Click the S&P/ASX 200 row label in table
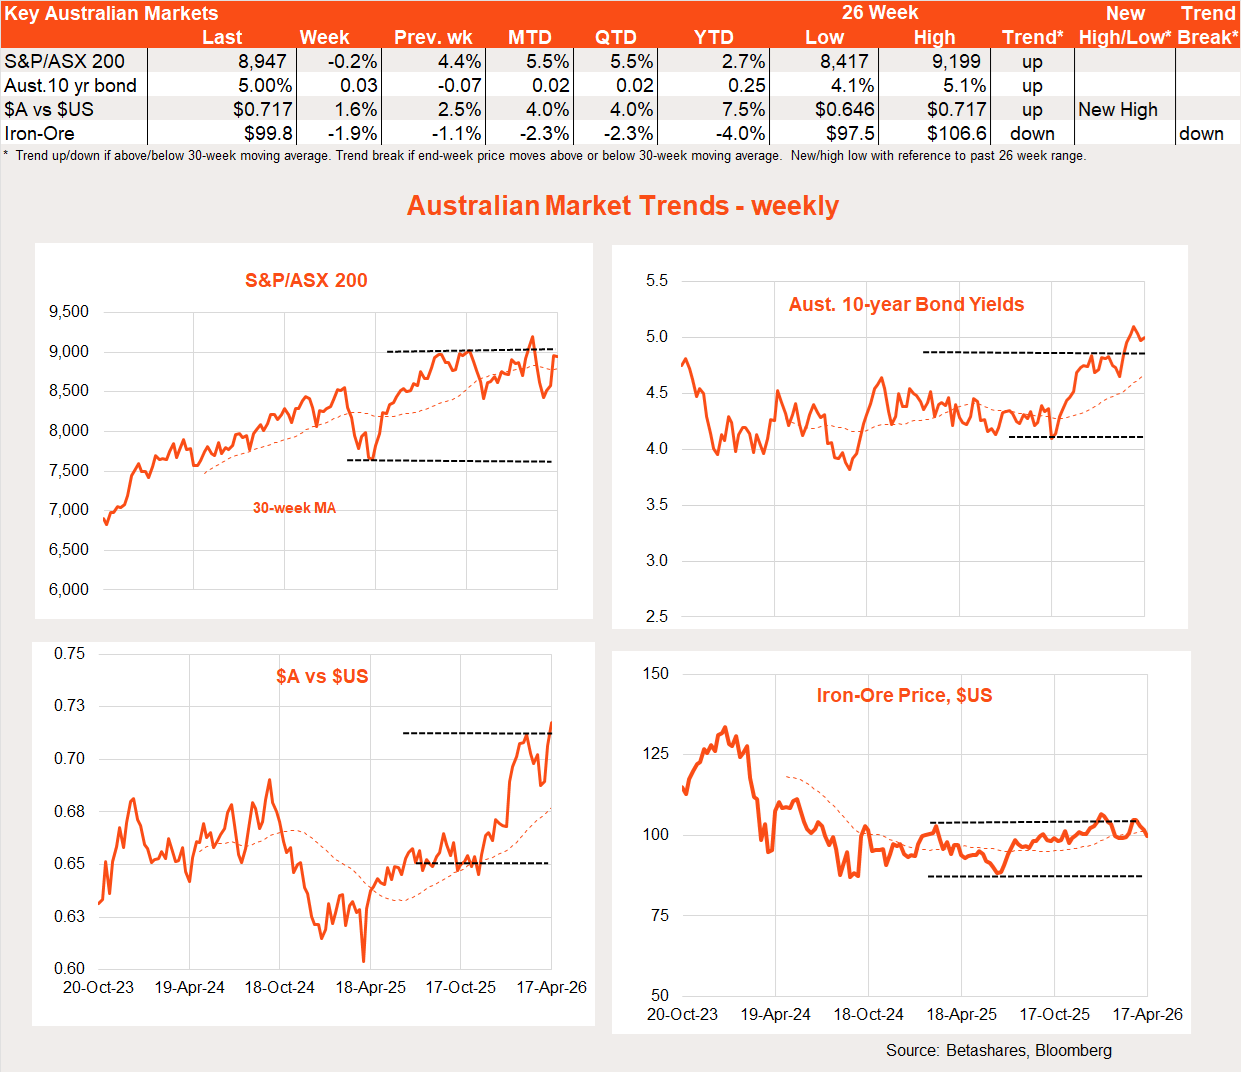 click(65, 62)
